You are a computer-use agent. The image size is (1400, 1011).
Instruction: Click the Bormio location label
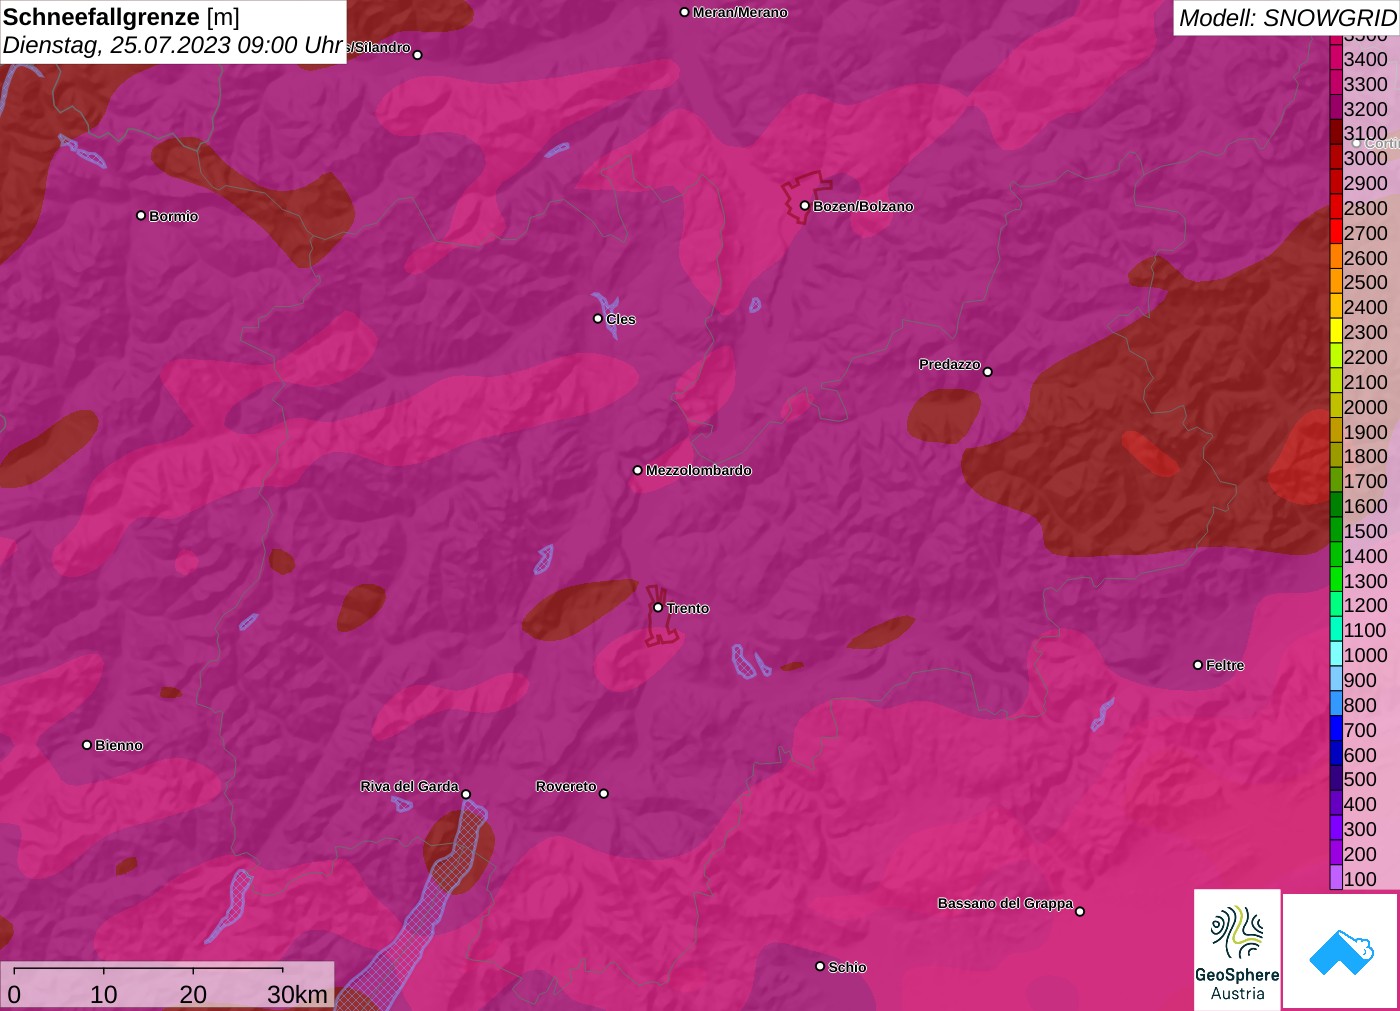(x=174, y=216)
